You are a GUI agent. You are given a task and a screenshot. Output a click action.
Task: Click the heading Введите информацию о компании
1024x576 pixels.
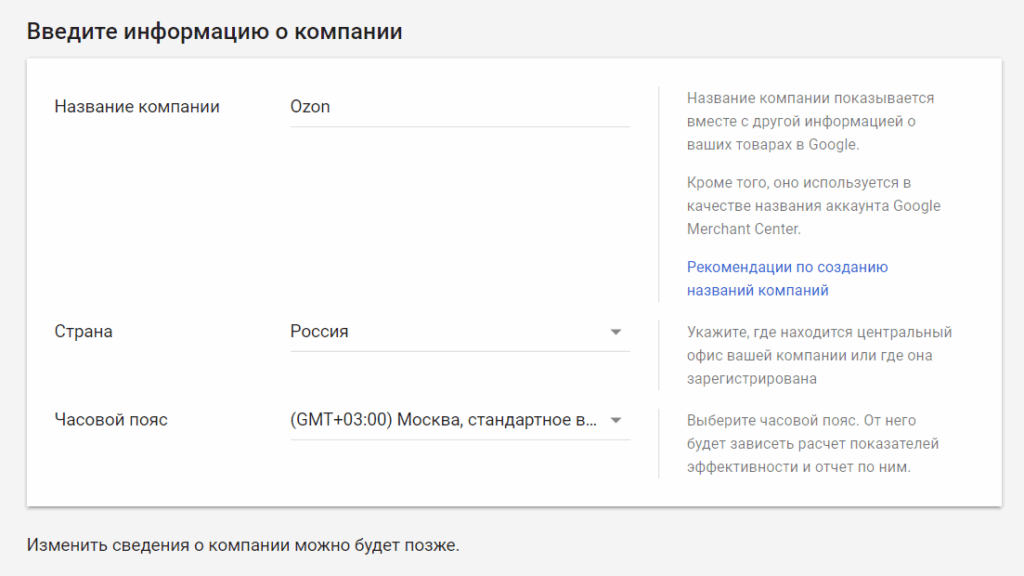(x=214, y=31)
